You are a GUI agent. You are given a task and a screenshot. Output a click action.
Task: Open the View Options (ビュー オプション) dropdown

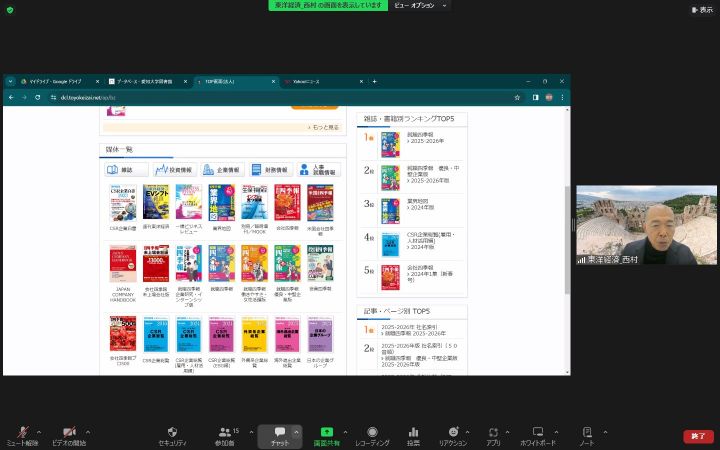(414, 5)
